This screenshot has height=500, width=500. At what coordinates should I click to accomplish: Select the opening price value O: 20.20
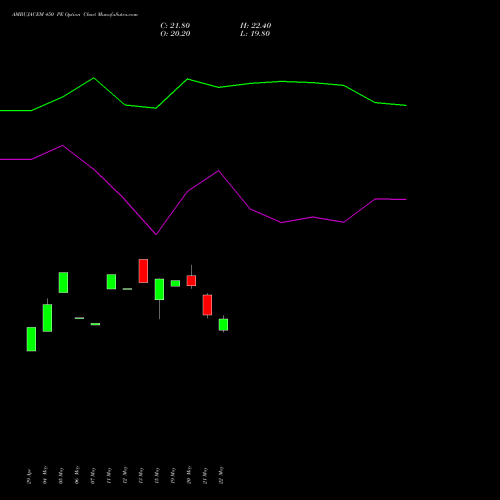(x=175, y=34)
